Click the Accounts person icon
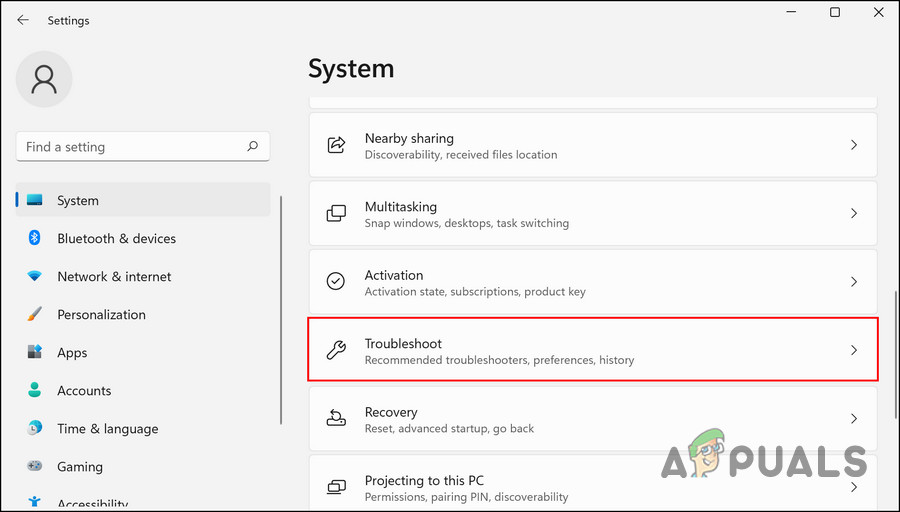 point(34,390)
